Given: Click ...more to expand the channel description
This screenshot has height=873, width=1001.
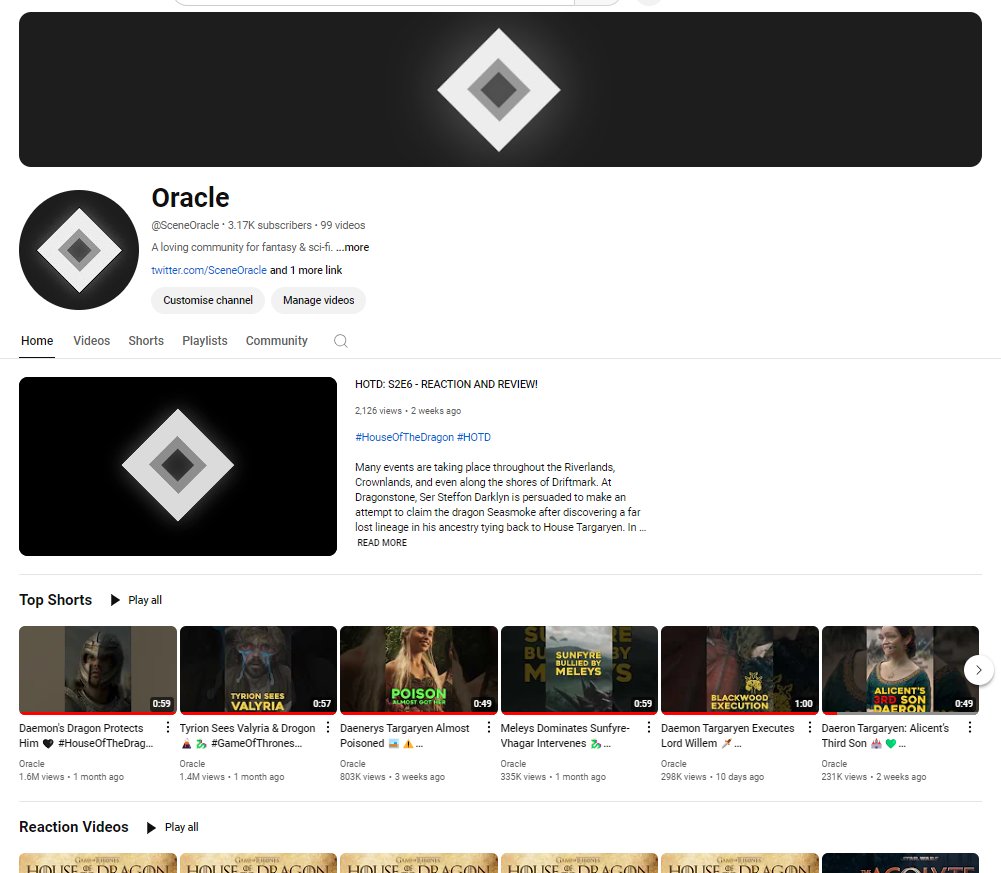Looking at the screenshot, I should 354,247.
